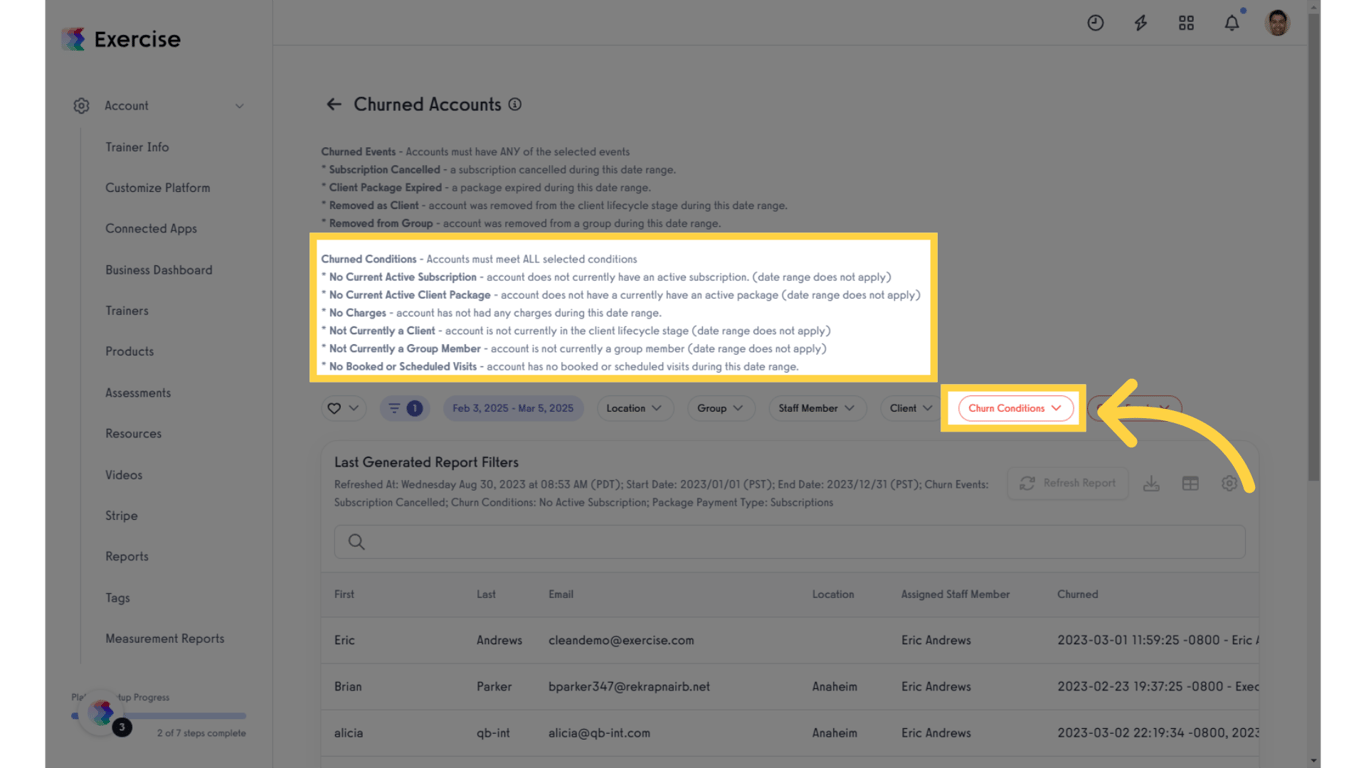Click the setup progress bar
Screen dimensions: 1366x768
click(159, 716)
